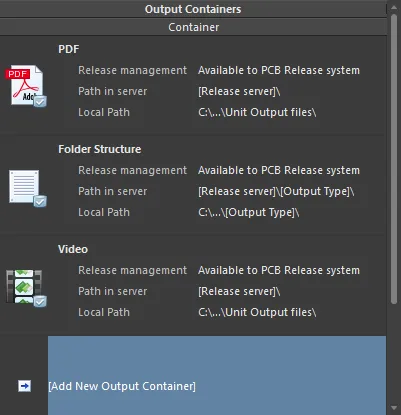The height and width of the screenshot is (415, 401).
Task: Click Add New Output Container
Action: click(122, 386)
